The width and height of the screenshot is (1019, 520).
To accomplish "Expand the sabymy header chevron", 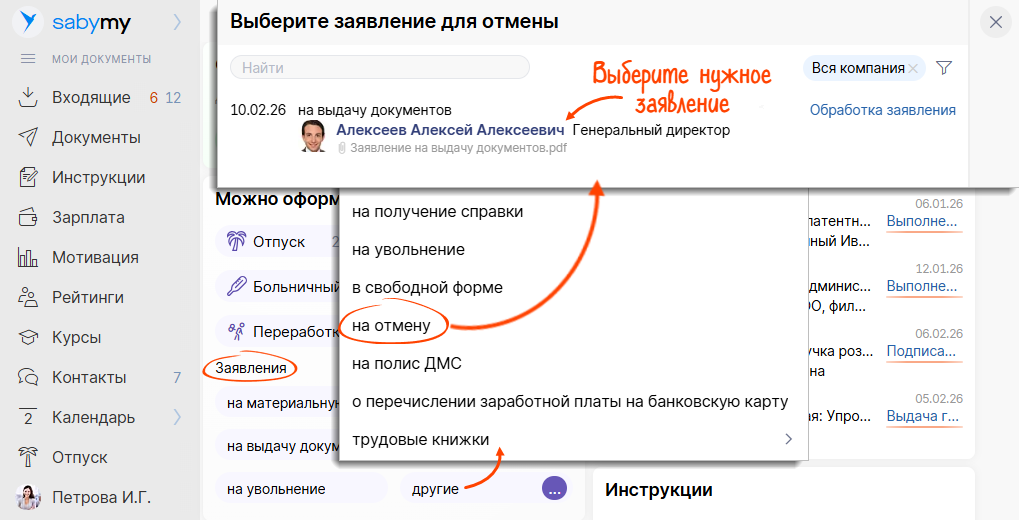I will click(x=178, y=21).
